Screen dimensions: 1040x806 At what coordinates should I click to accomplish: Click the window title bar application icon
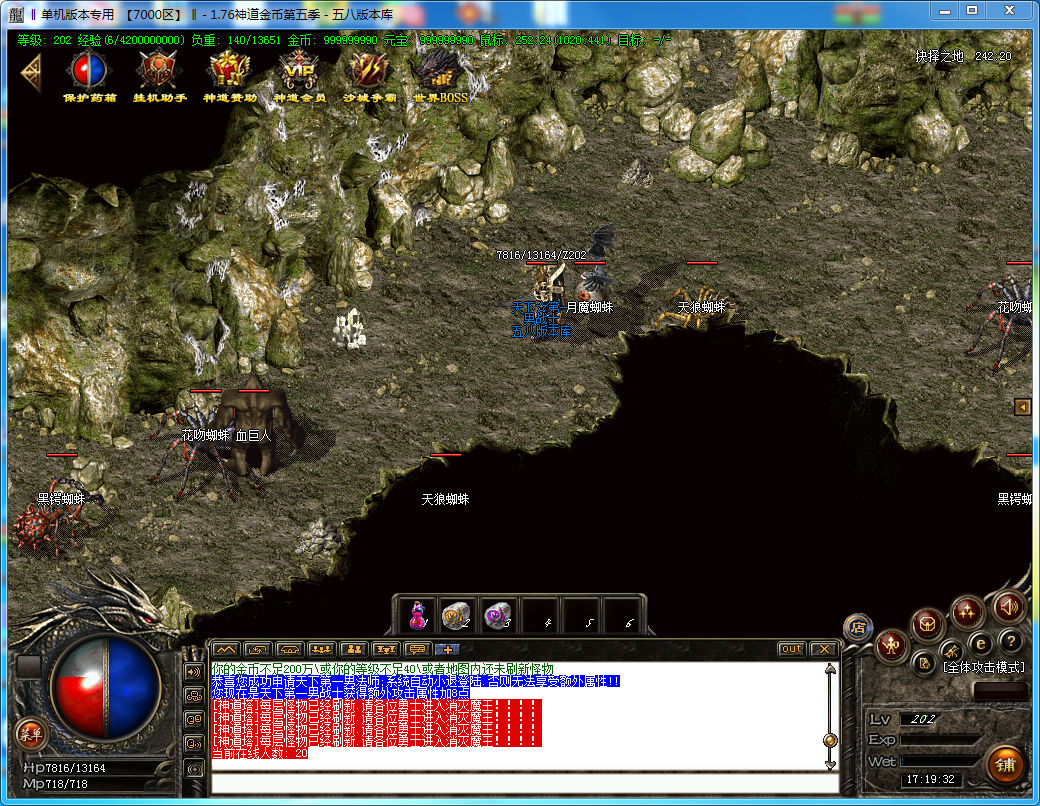17,14
